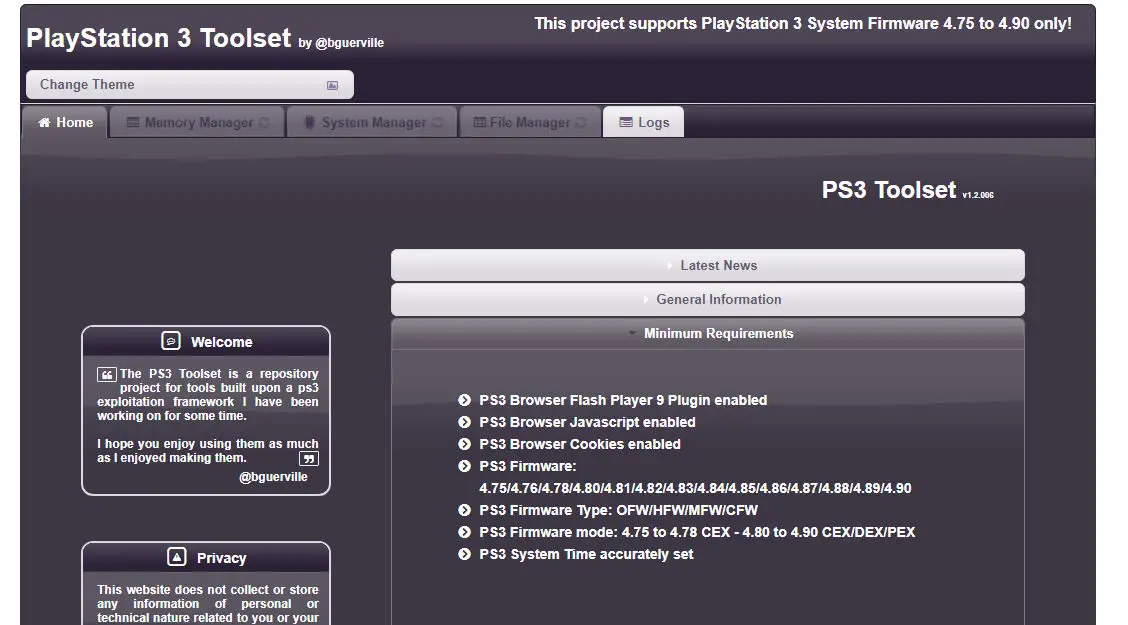Click the by @bguerville header credit
Screen dimensions: 1128x625
(x=341, y=43)
